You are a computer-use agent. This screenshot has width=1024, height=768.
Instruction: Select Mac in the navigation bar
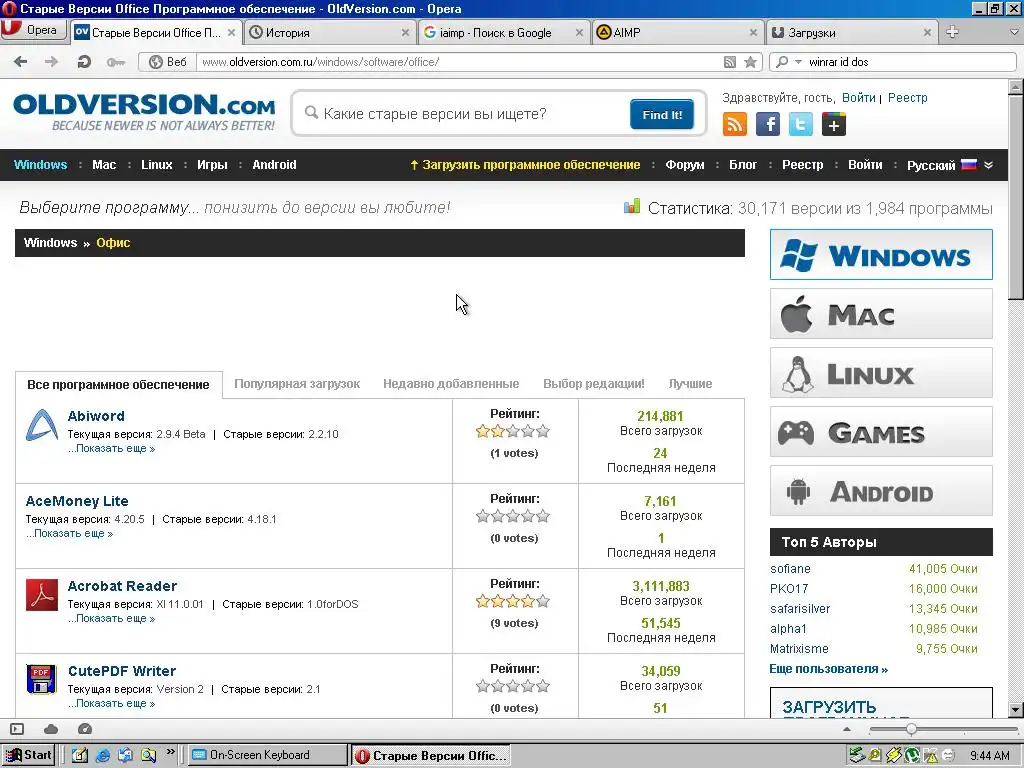104,165
